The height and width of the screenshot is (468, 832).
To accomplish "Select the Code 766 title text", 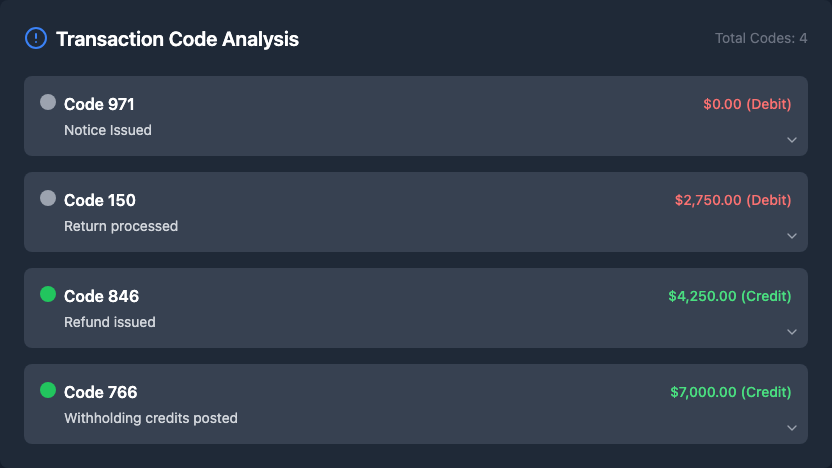I will (x=100, y=392).
